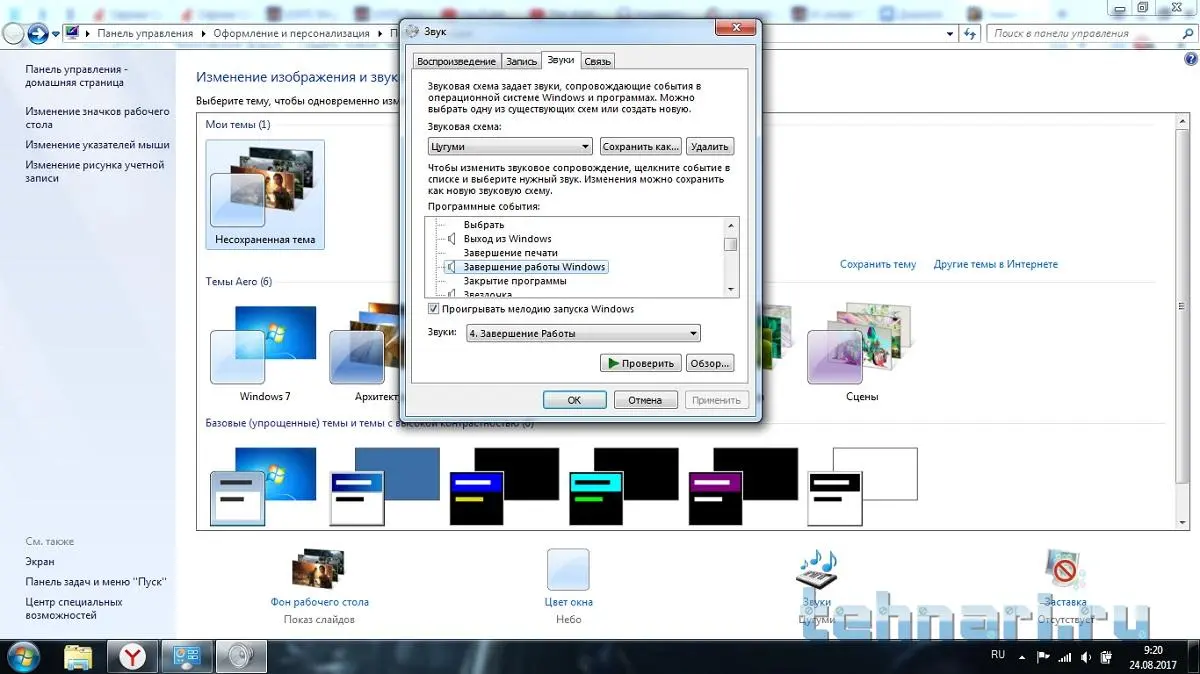Open the Звуковая схема dropdown showing Цугуми
The height and width of the screenshot is (674, 1200).
[x=510, y=147]
